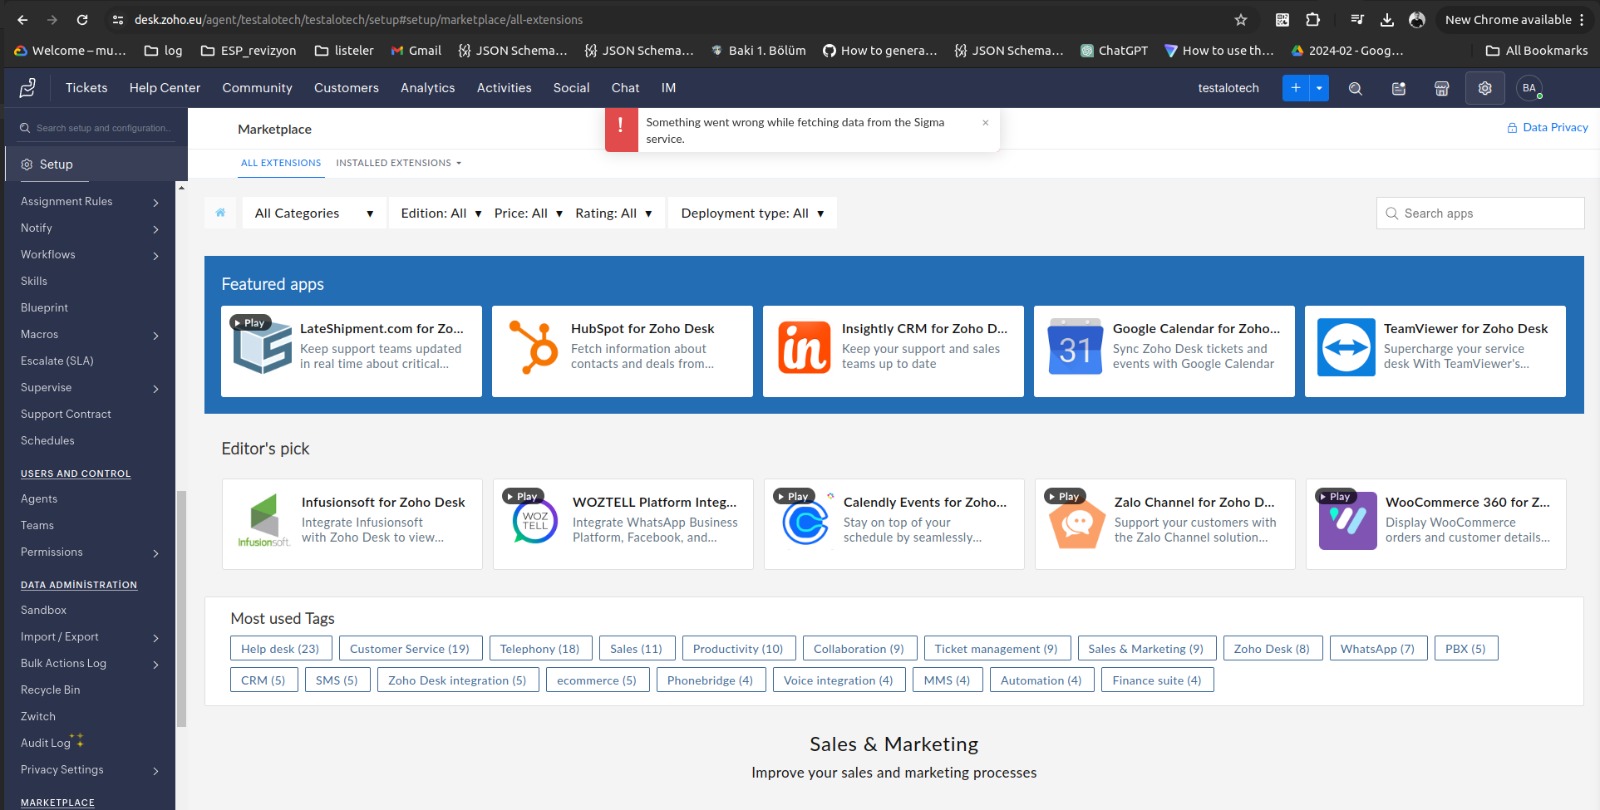1600x810 pixels.
Task: Choose the WhatsApp (7) tag
Action: pos(1377,649)
